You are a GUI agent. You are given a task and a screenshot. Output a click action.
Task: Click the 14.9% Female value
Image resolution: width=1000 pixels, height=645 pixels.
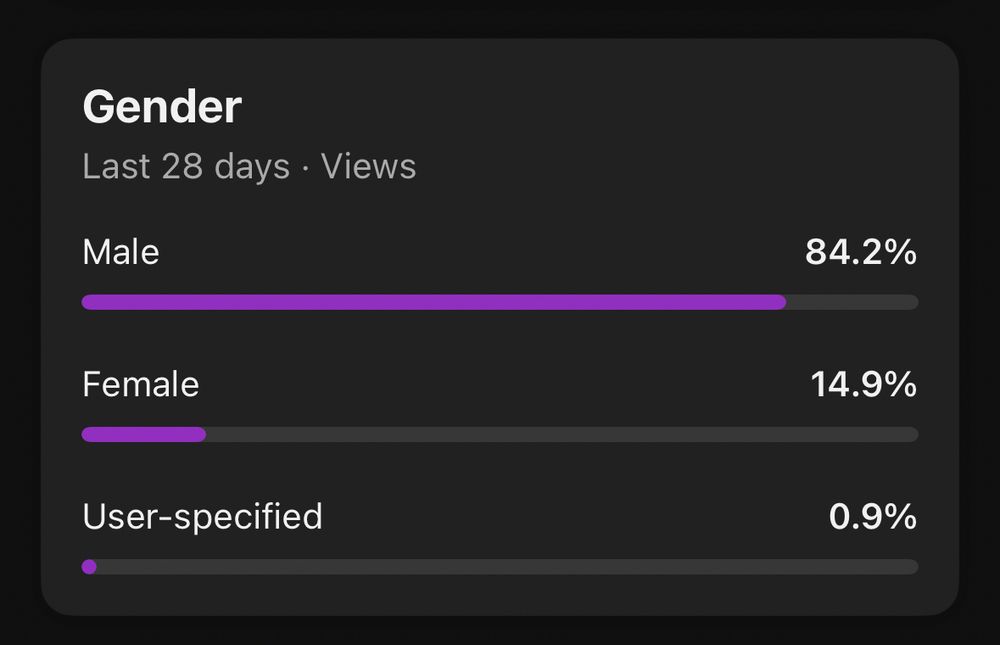pos(863,385)
